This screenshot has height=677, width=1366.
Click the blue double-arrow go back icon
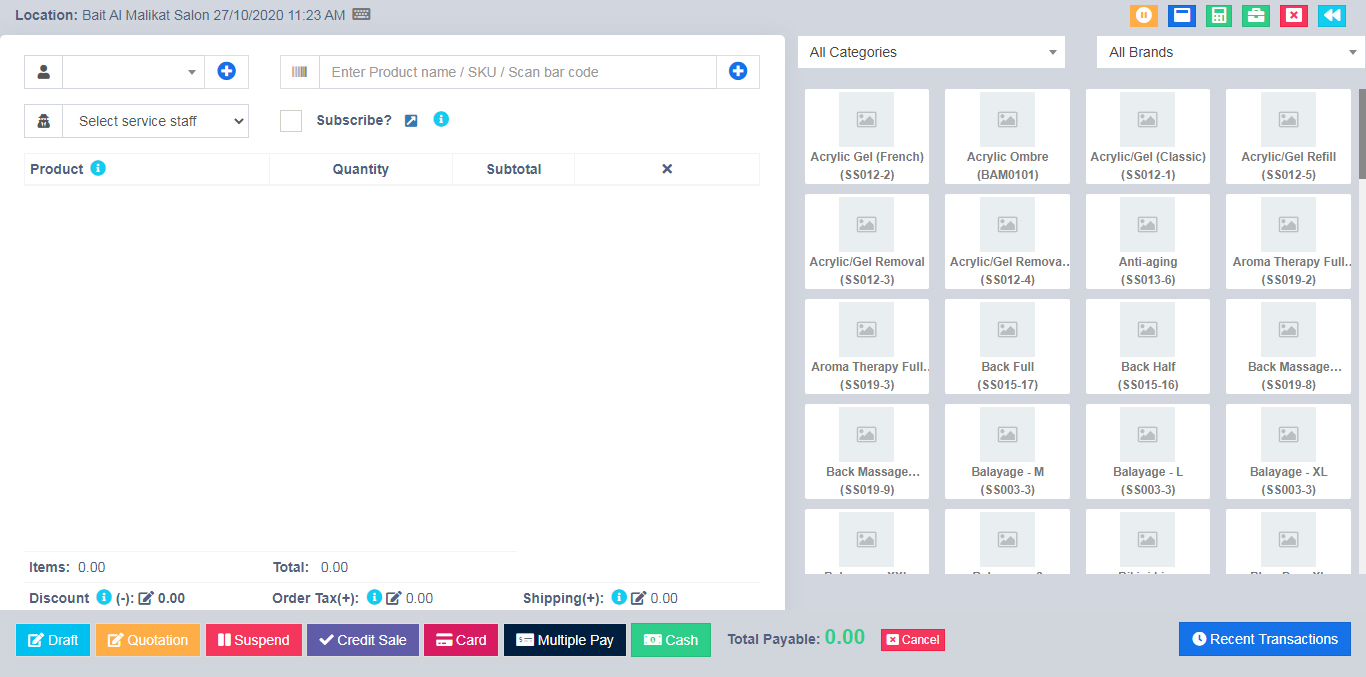click(1331, 15)
